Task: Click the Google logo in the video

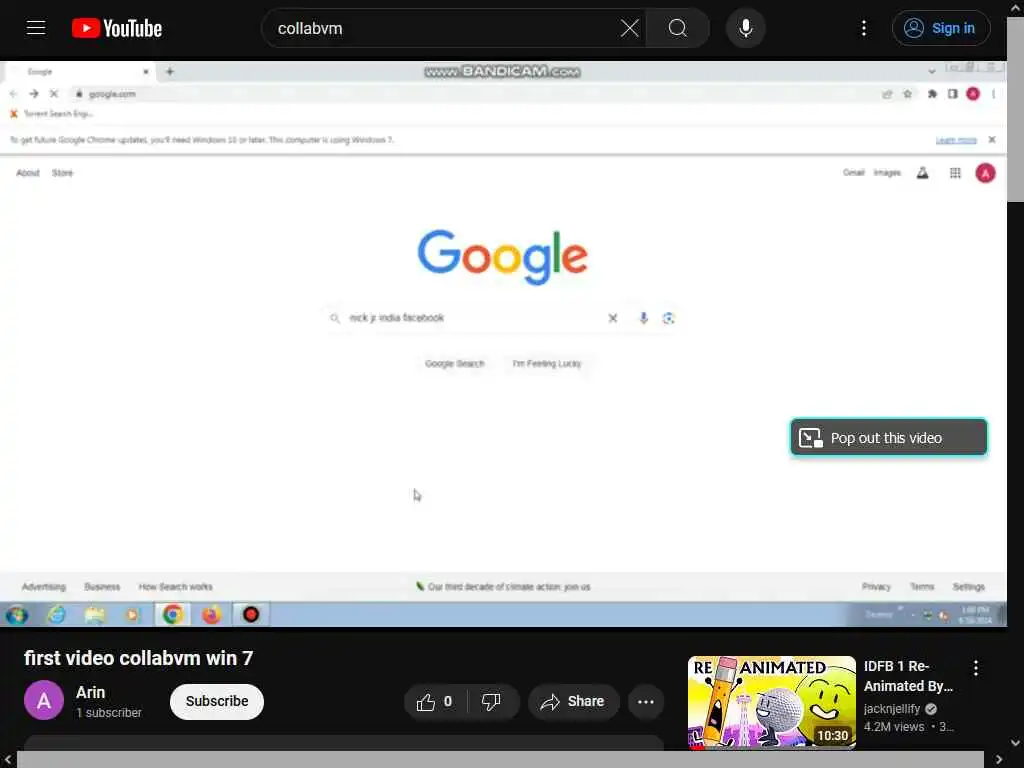Action: click(x=503, y=257)
